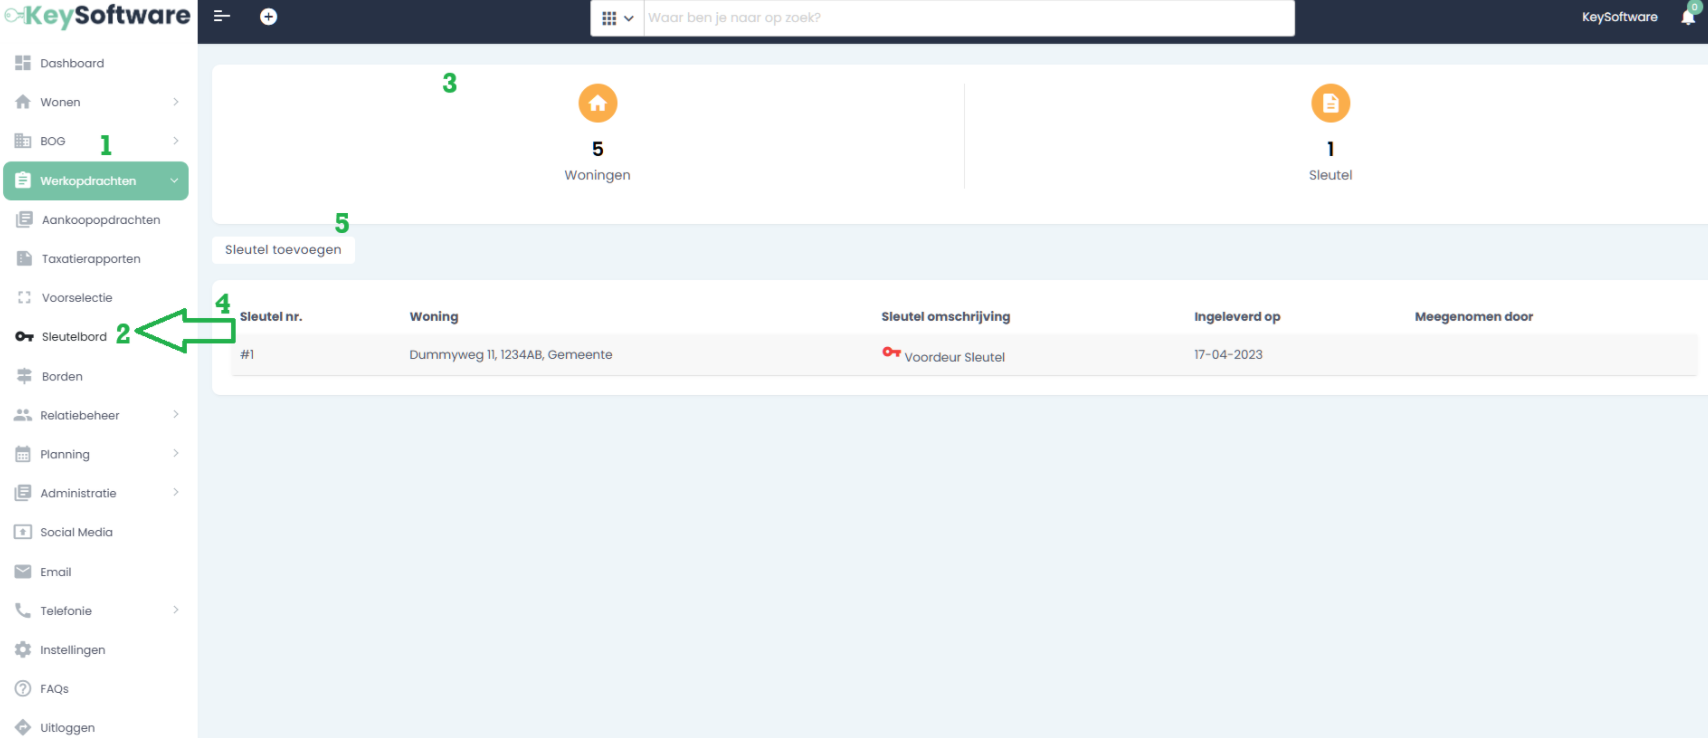Click the Sleutelbord key icon

pos(24,337)
